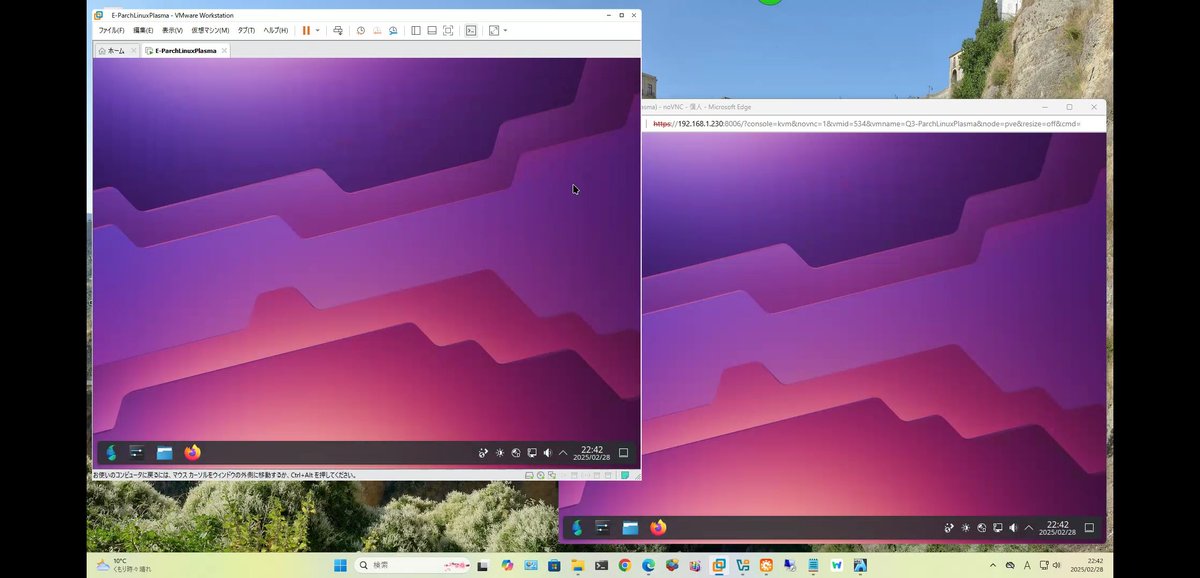
Task: Open the 編集(E) menu in VMware
Action: coord(143,31)
